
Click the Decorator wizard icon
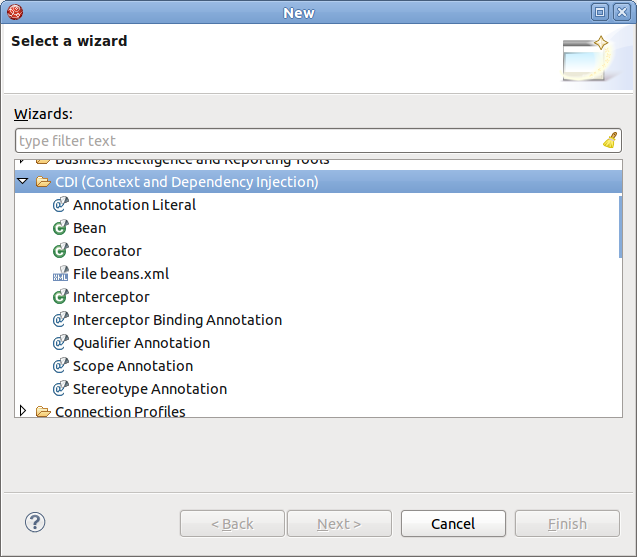point(60,251)
